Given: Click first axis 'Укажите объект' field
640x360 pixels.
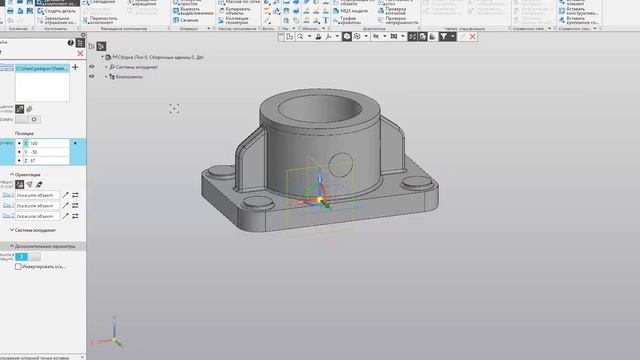Looking at the screenshot, I should 37,195.
